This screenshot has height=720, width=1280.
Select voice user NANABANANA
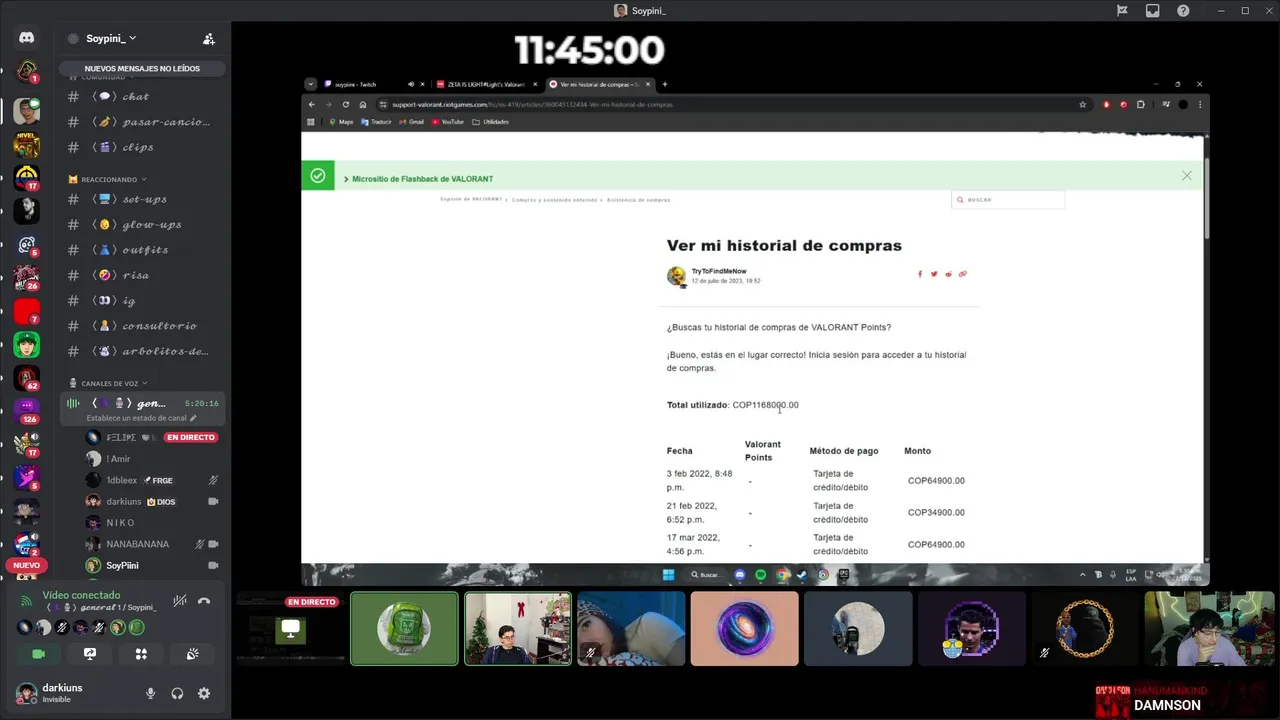click(152, 544)
